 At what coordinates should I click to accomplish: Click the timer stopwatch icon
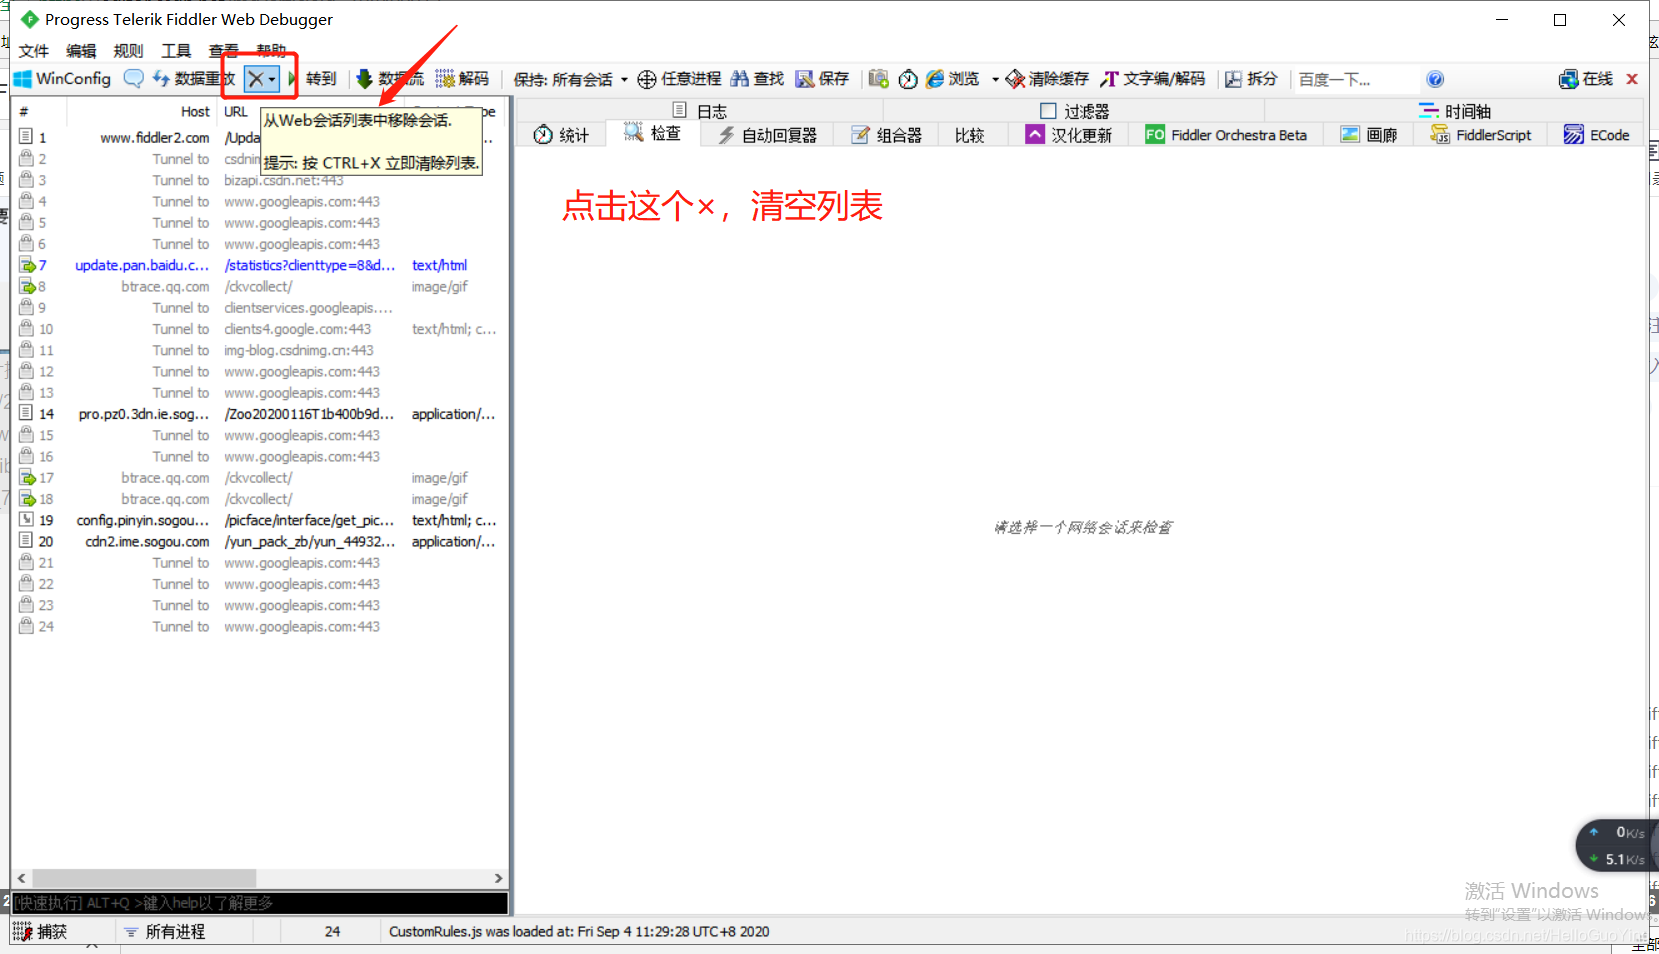(908, 79)
